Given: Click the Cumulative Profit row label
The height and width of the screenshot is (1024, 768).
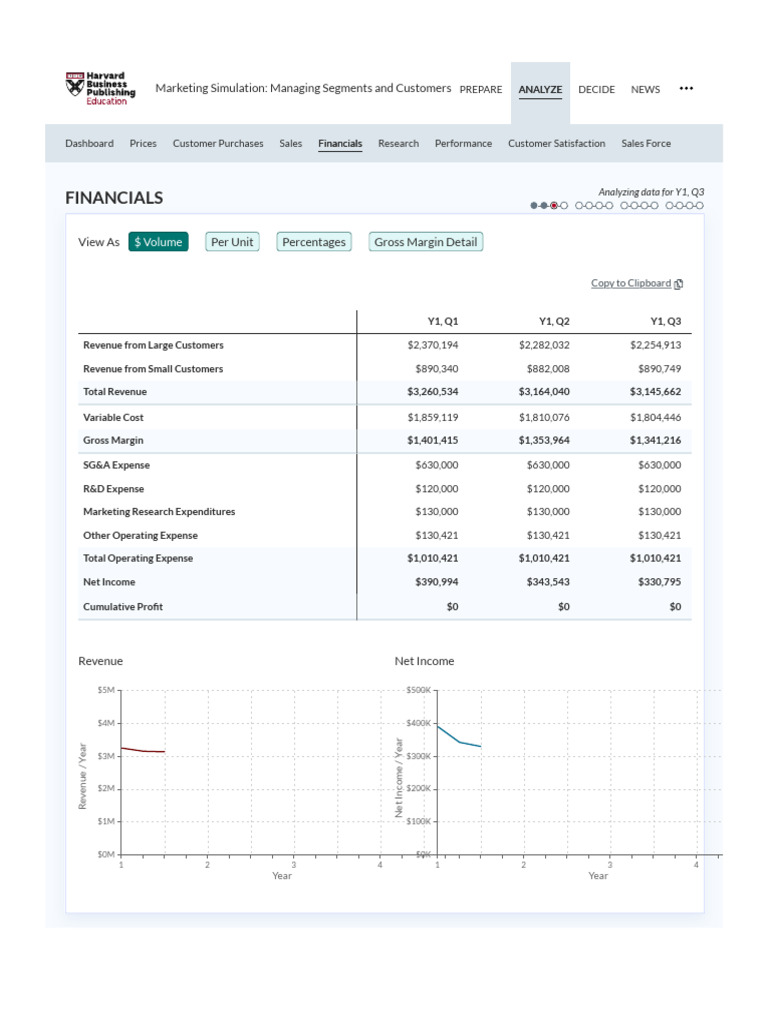Looking at the screenshot, I should (x=123, y=607).
